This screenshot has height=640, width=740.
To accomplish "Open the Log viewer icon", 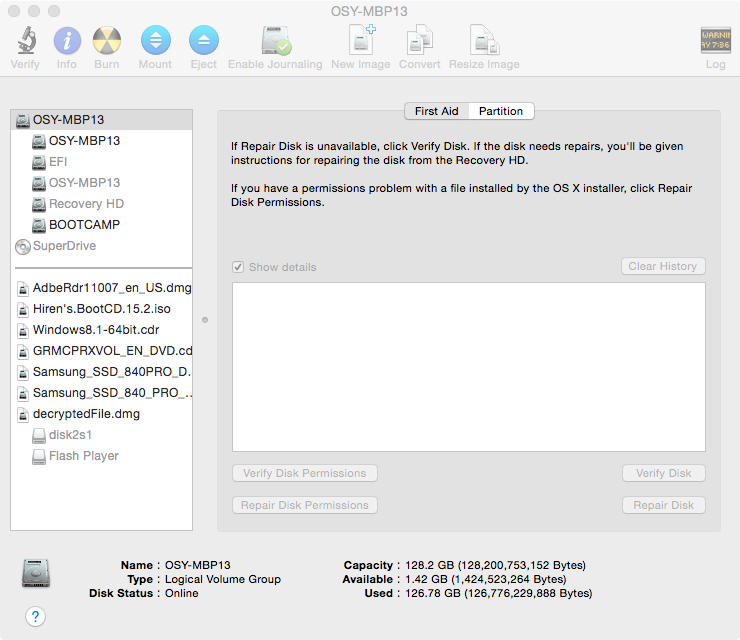I will tap(715, 41).
